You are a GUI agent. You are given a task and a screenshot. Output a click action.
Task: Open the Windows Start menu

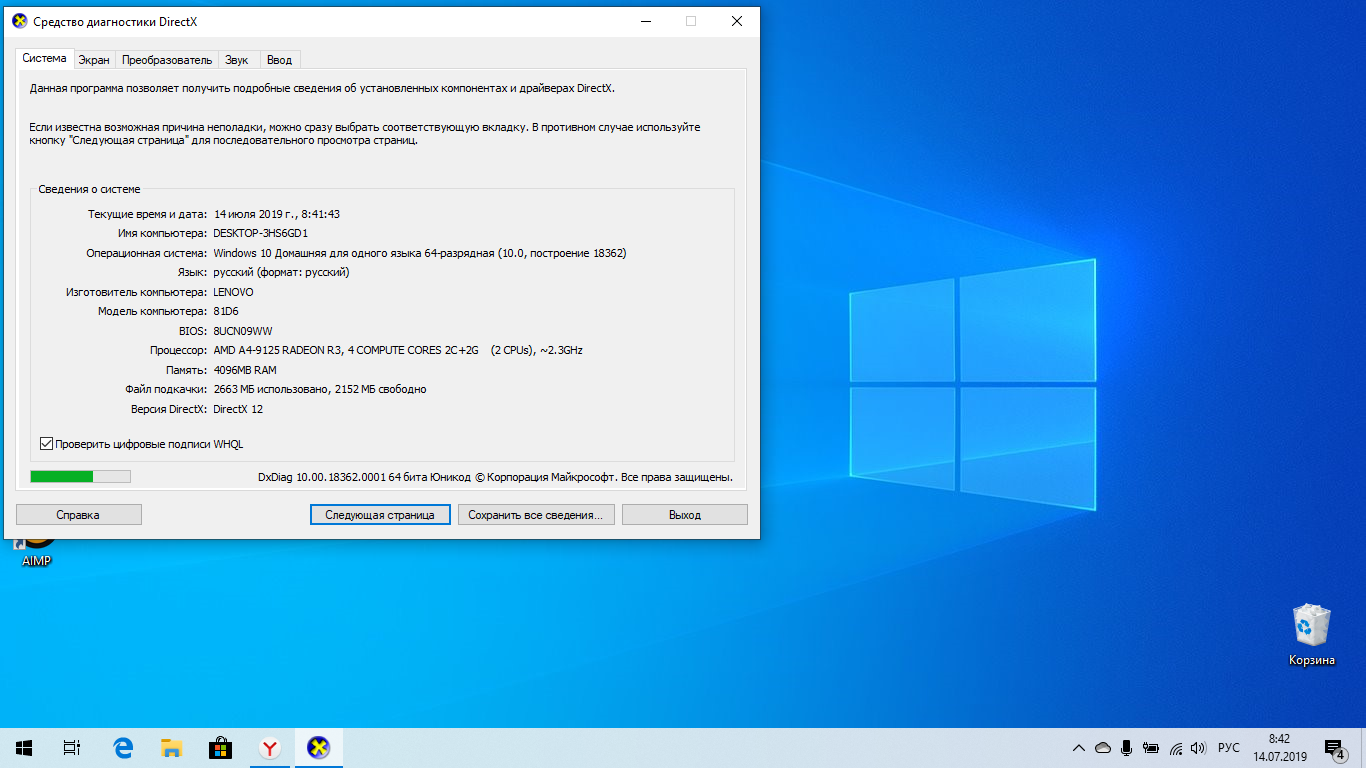[x=24, y=747]
